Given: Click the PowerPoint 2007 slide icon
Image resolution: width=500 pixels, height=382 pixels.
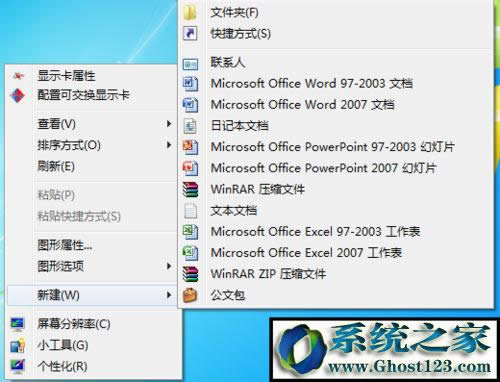Looking at the screenshot, I should pyautogui.click(x=190, y=168).
